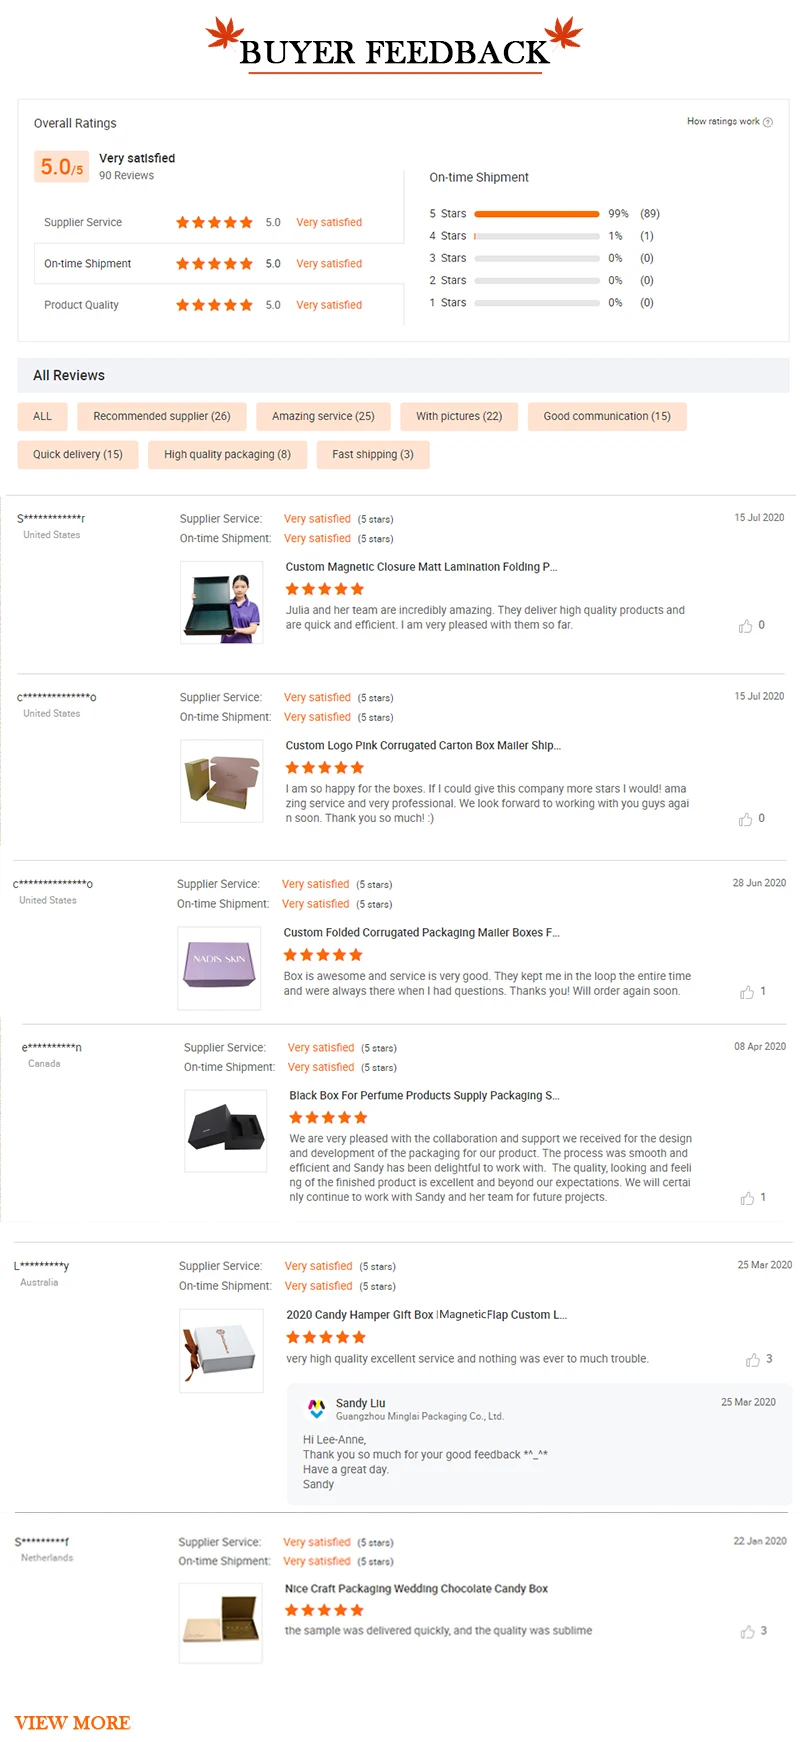The image size is (800, 1742).
Task: Thumbs up the NADIS SKIN mailer review
Action: point(748,991)
